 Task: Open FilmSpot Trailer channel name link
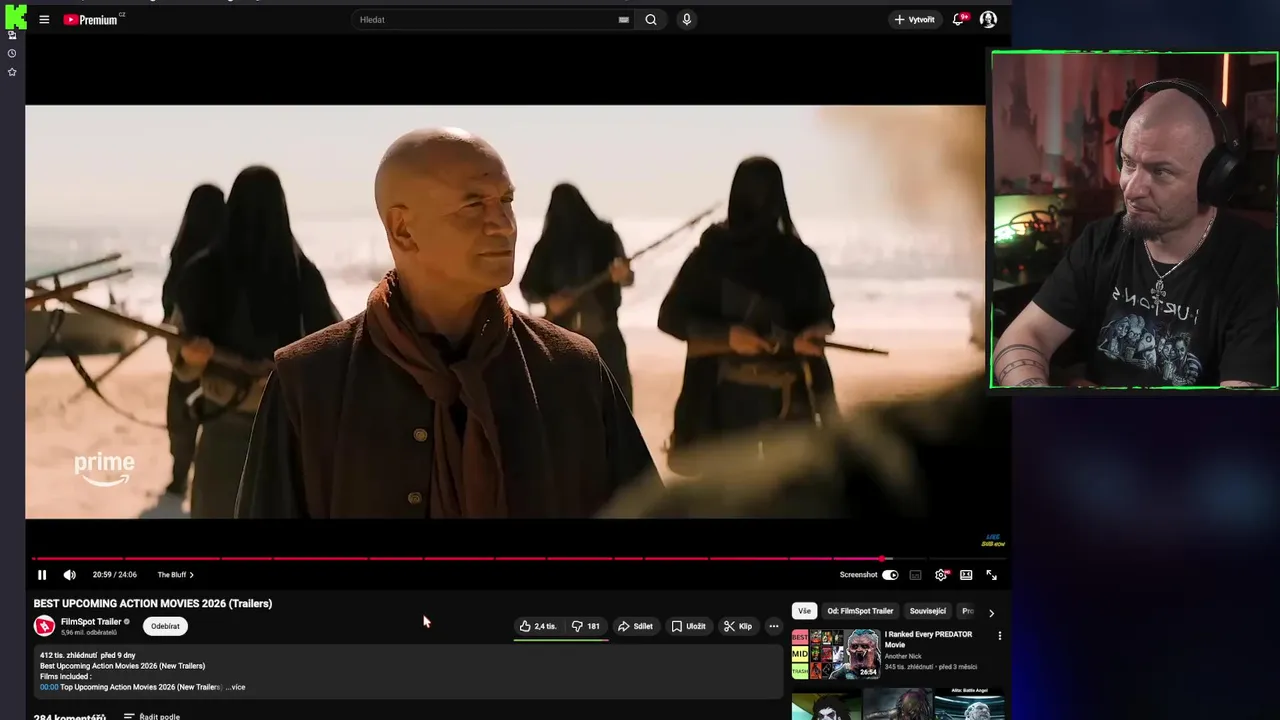coord(91,621)
